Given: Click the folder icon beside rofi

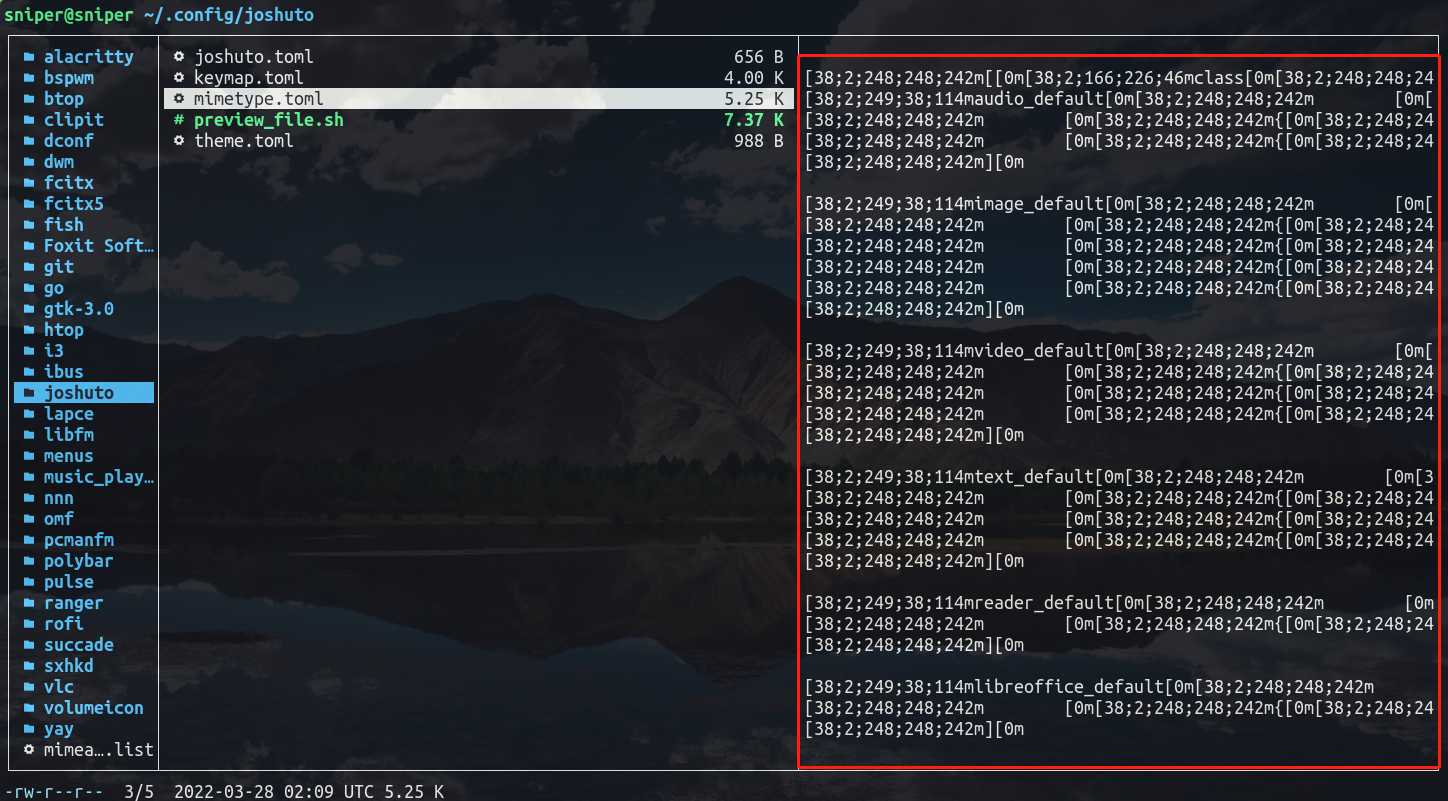Looking at the screenshot, I should [x=29, y=624].
